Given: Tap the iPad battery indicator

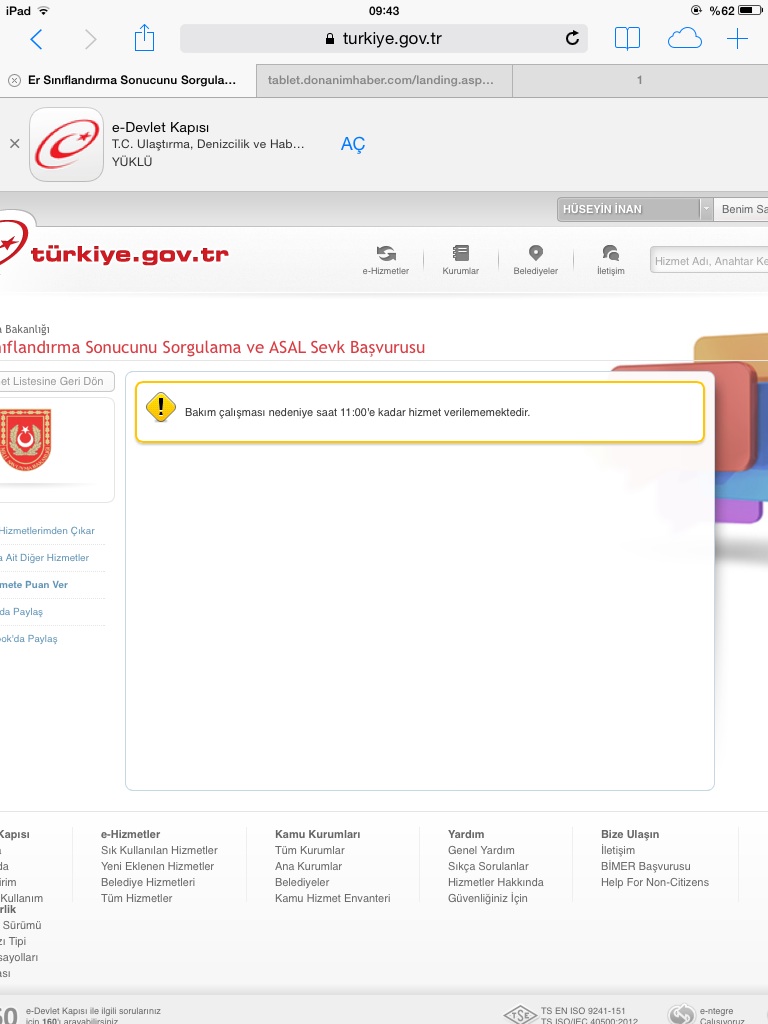Looking at the screenshot, I should point(750,10).
